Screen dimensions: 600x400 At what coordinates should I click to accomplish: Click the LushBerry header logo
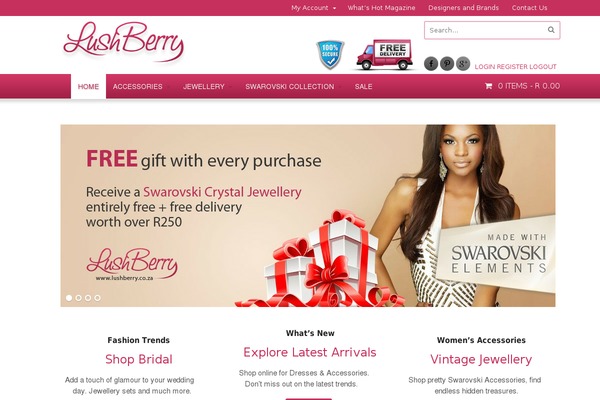pyautogui.click(x=124, y=42)
